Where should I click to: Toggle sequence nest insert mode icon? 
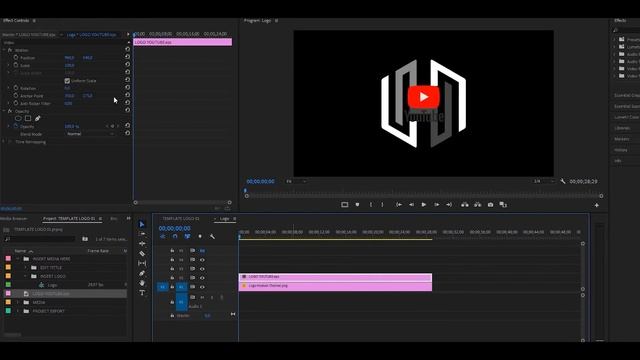tap(163, 236)
